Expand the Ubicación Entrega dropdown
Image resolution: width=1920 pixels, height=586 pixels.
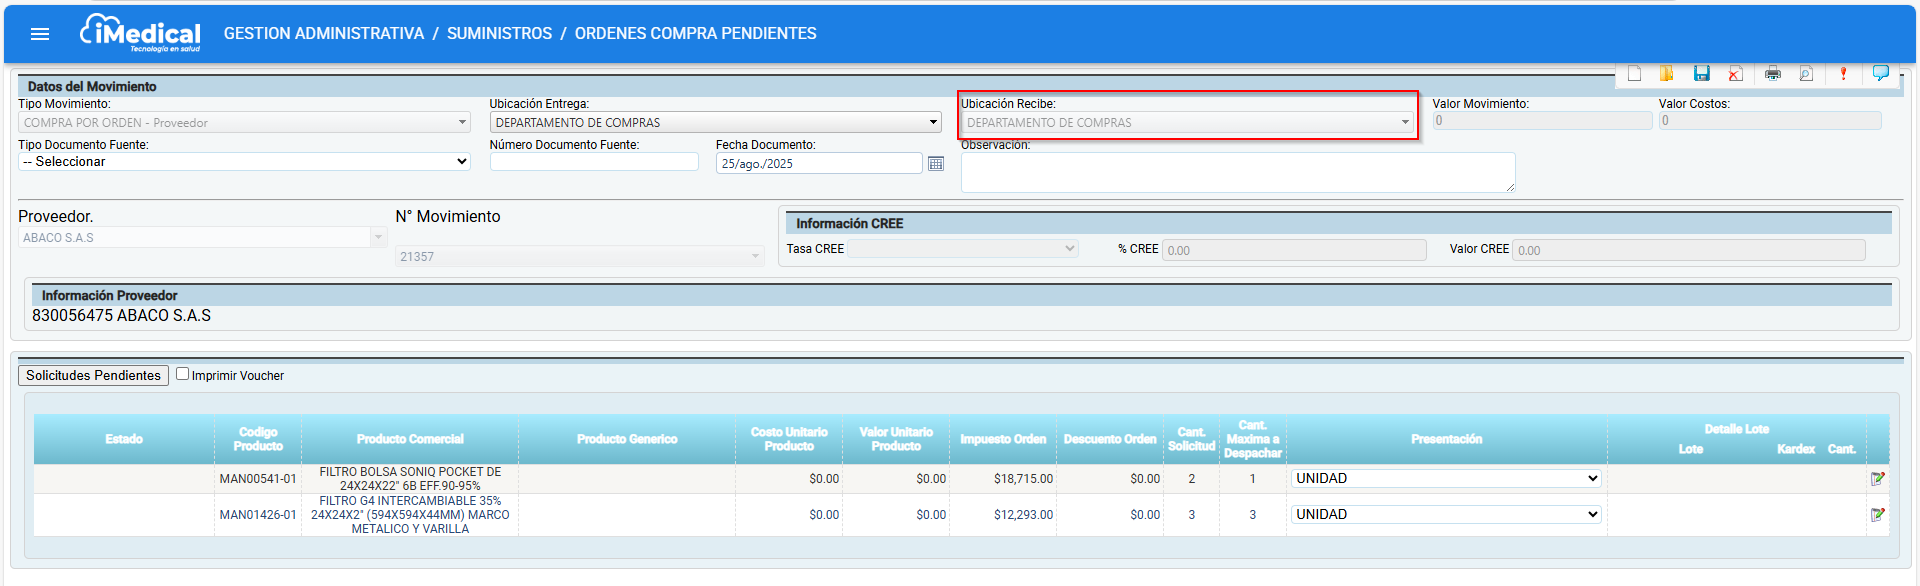715,122
